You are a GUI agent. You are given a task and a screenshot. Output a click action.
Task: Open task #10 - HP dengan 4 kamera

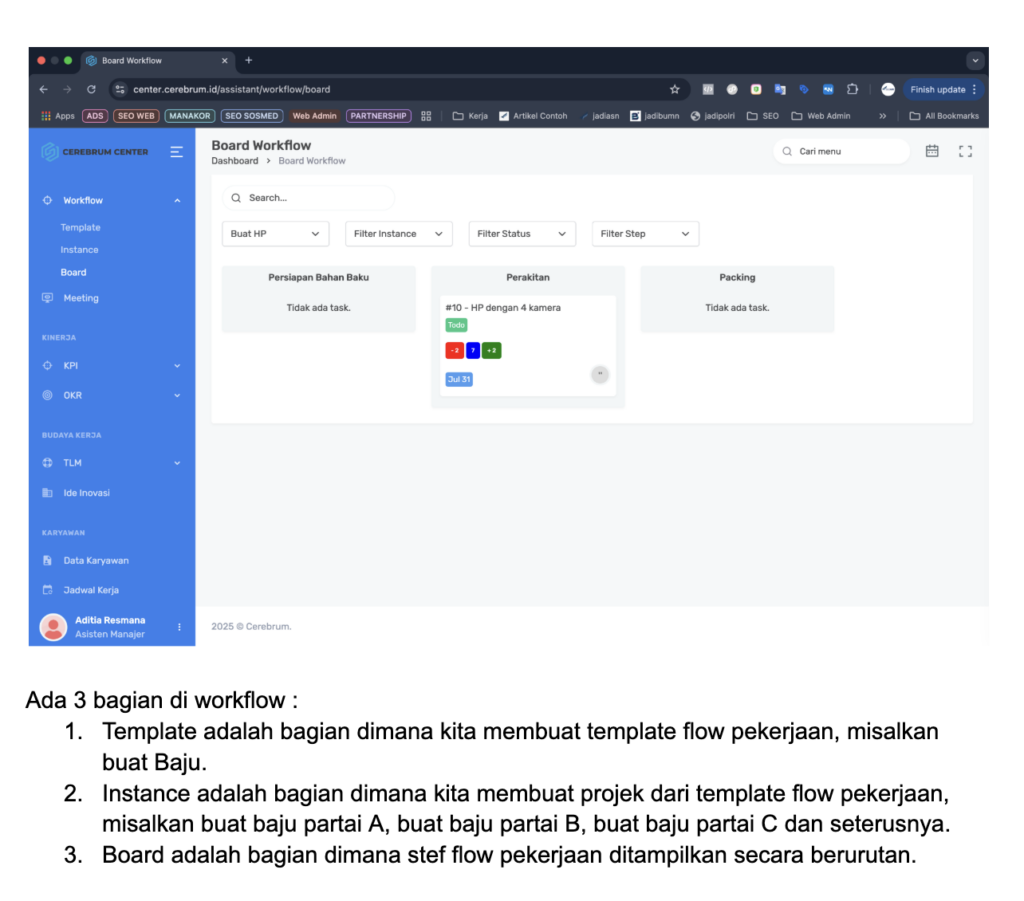[x=503, y=308]
